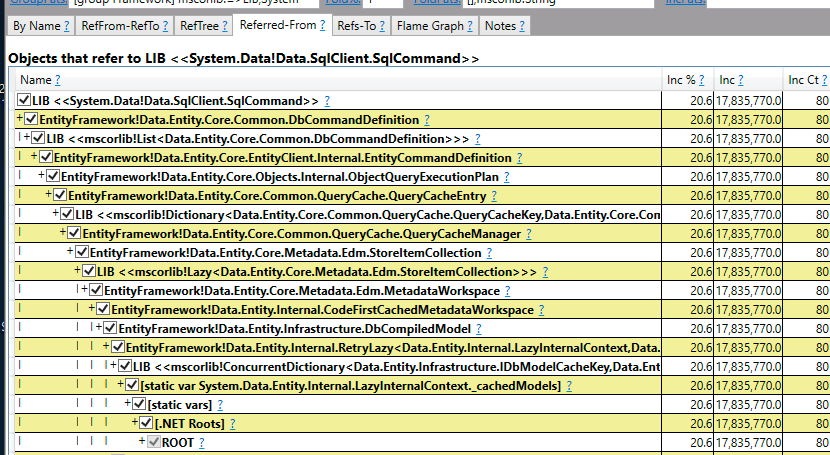830x455 pixels.
Task: Select the Refs-To tab
Action: pyautogui.click(x=361, y=26)
